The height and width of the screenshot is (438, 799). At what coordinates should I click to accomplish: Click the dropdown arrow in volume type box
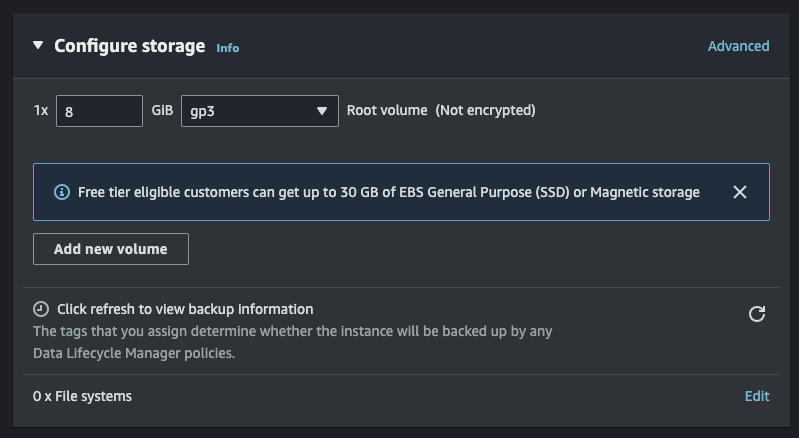coord(322,111)
